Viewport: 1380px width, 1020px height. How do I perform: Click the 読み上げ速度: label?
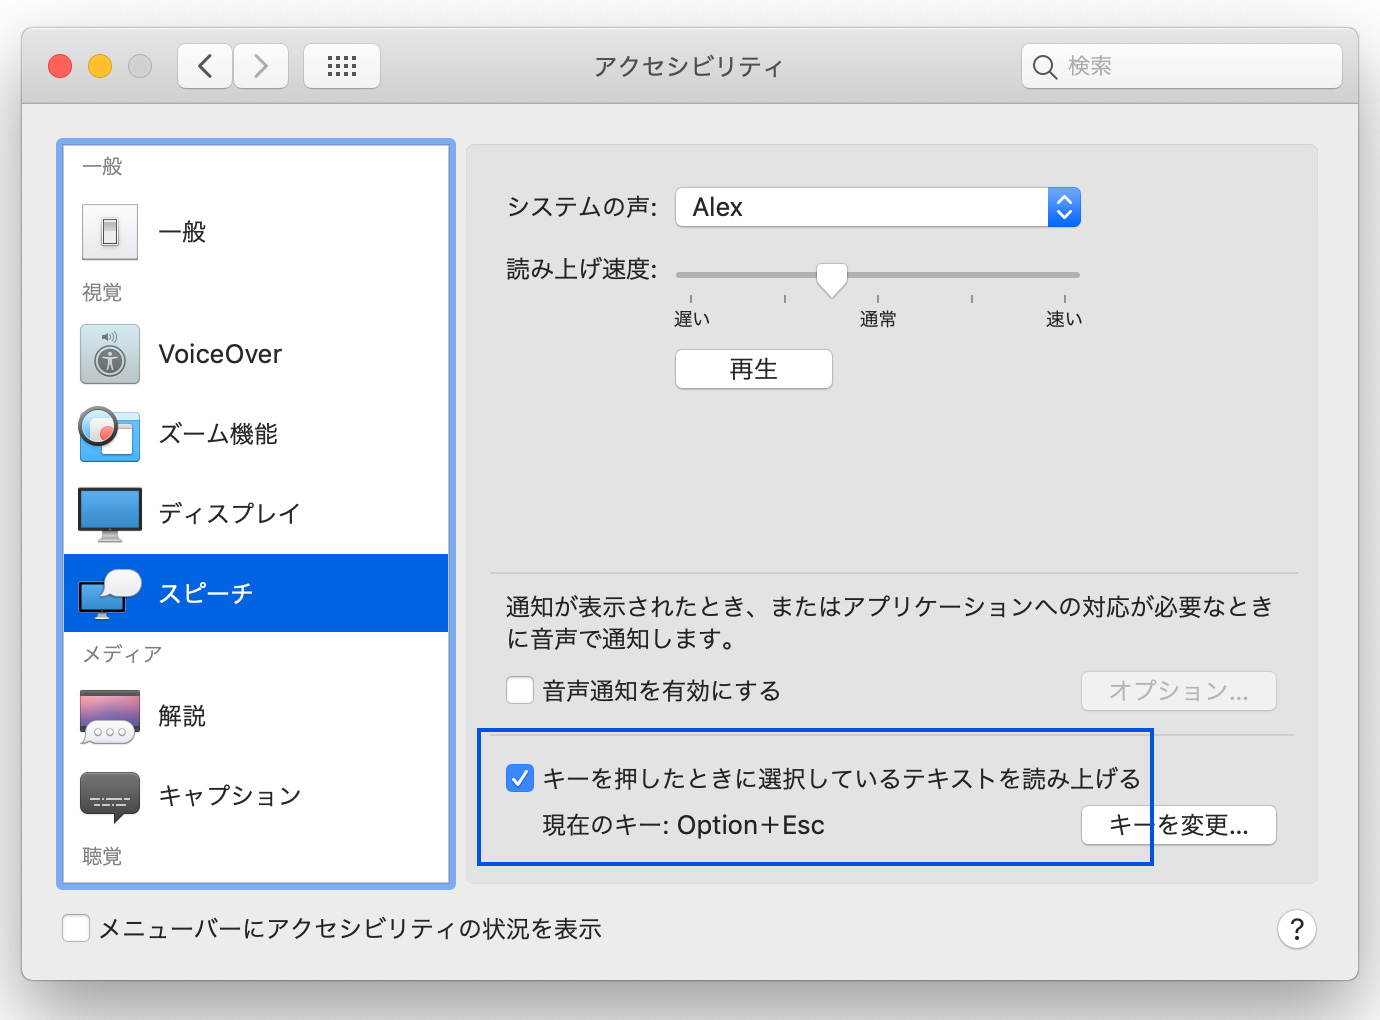pyautogui.click(x=582, y=269)
